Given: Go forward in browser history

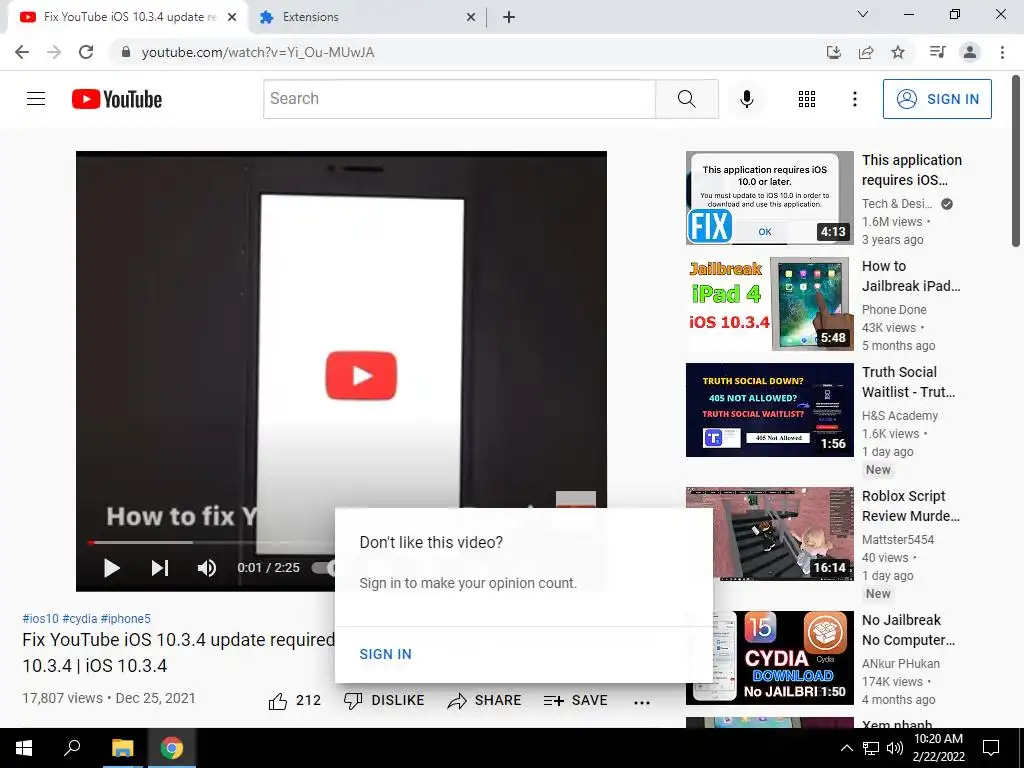Looking at the screenshot, I should pyautogui.click(x=54, y=52).
